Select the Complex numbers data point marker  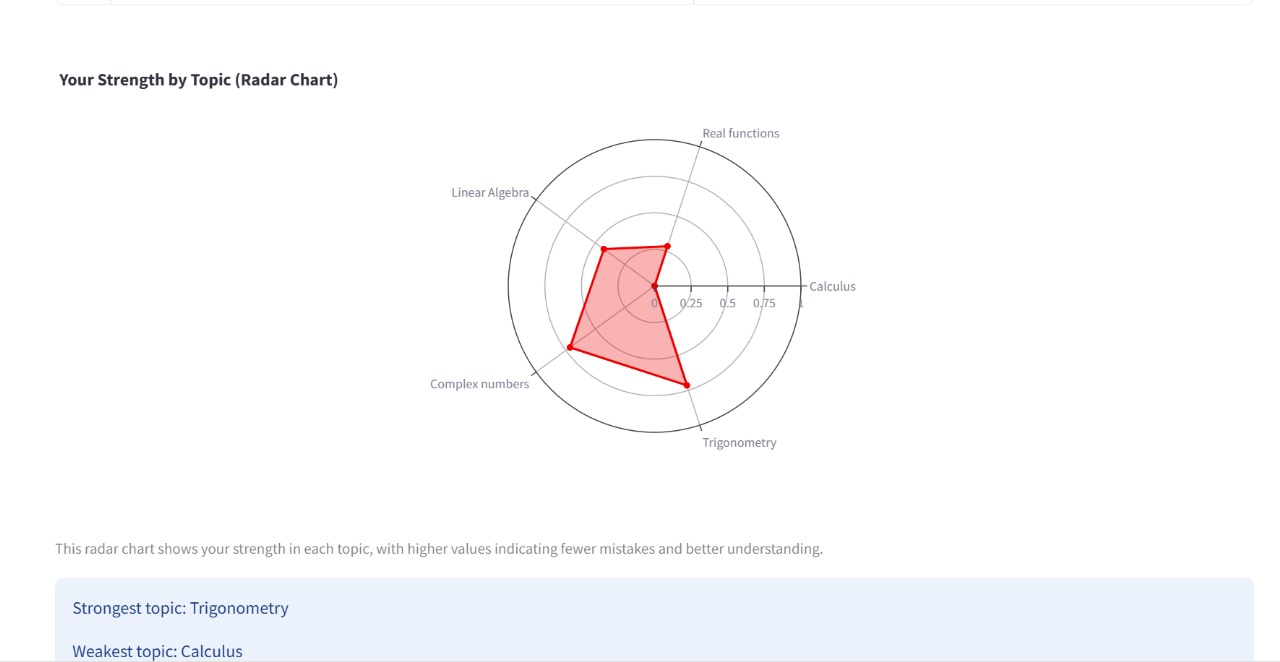coord(570,348)
